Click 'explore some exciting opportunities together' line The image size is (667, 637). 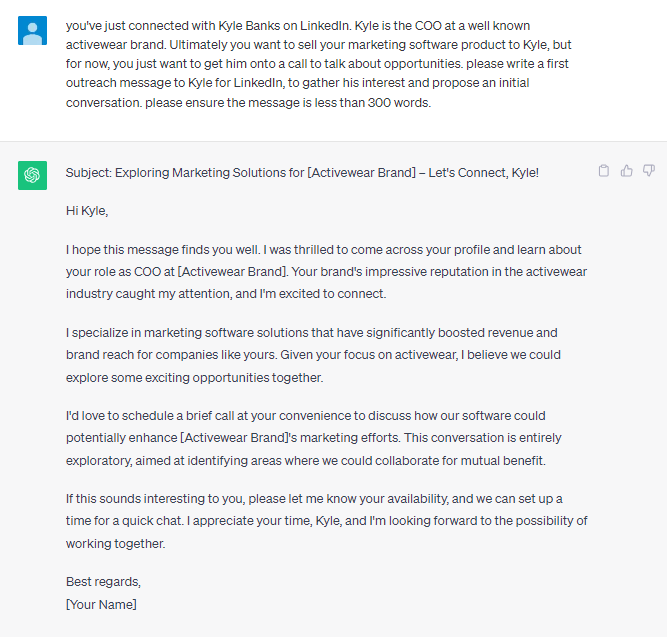pos(194,377)
